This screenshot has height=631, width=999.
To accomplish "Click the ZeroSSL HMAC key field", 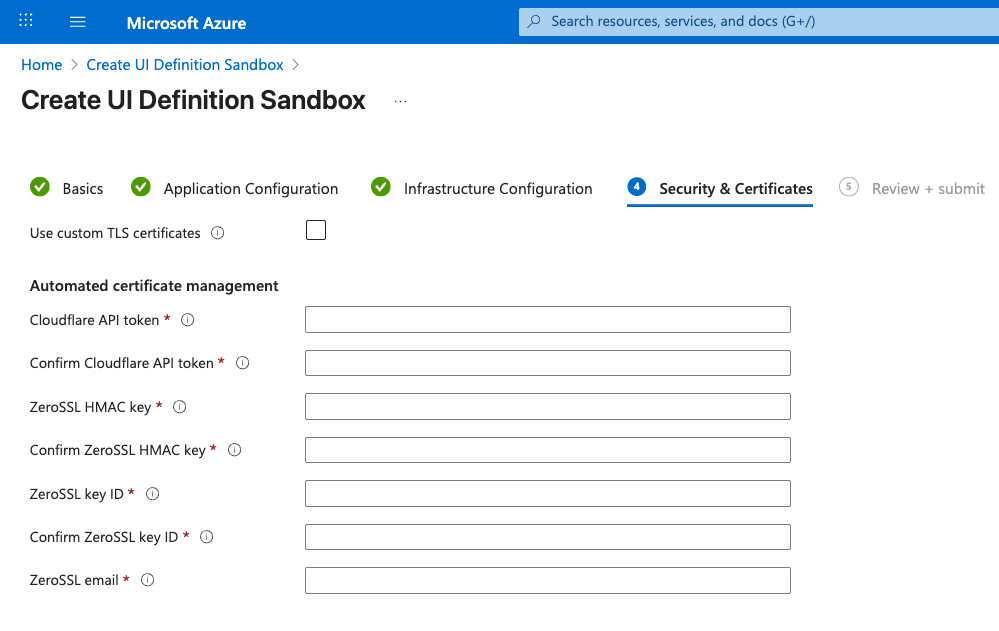I will point(548,407).
